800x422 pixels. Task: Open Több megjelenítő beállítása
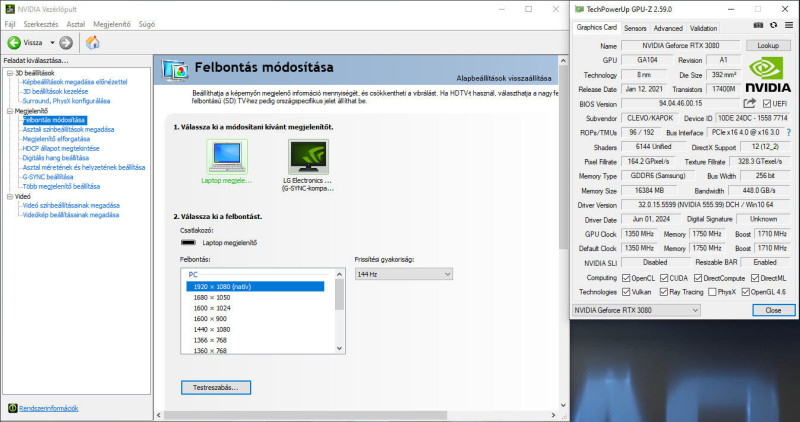(61, 187)
